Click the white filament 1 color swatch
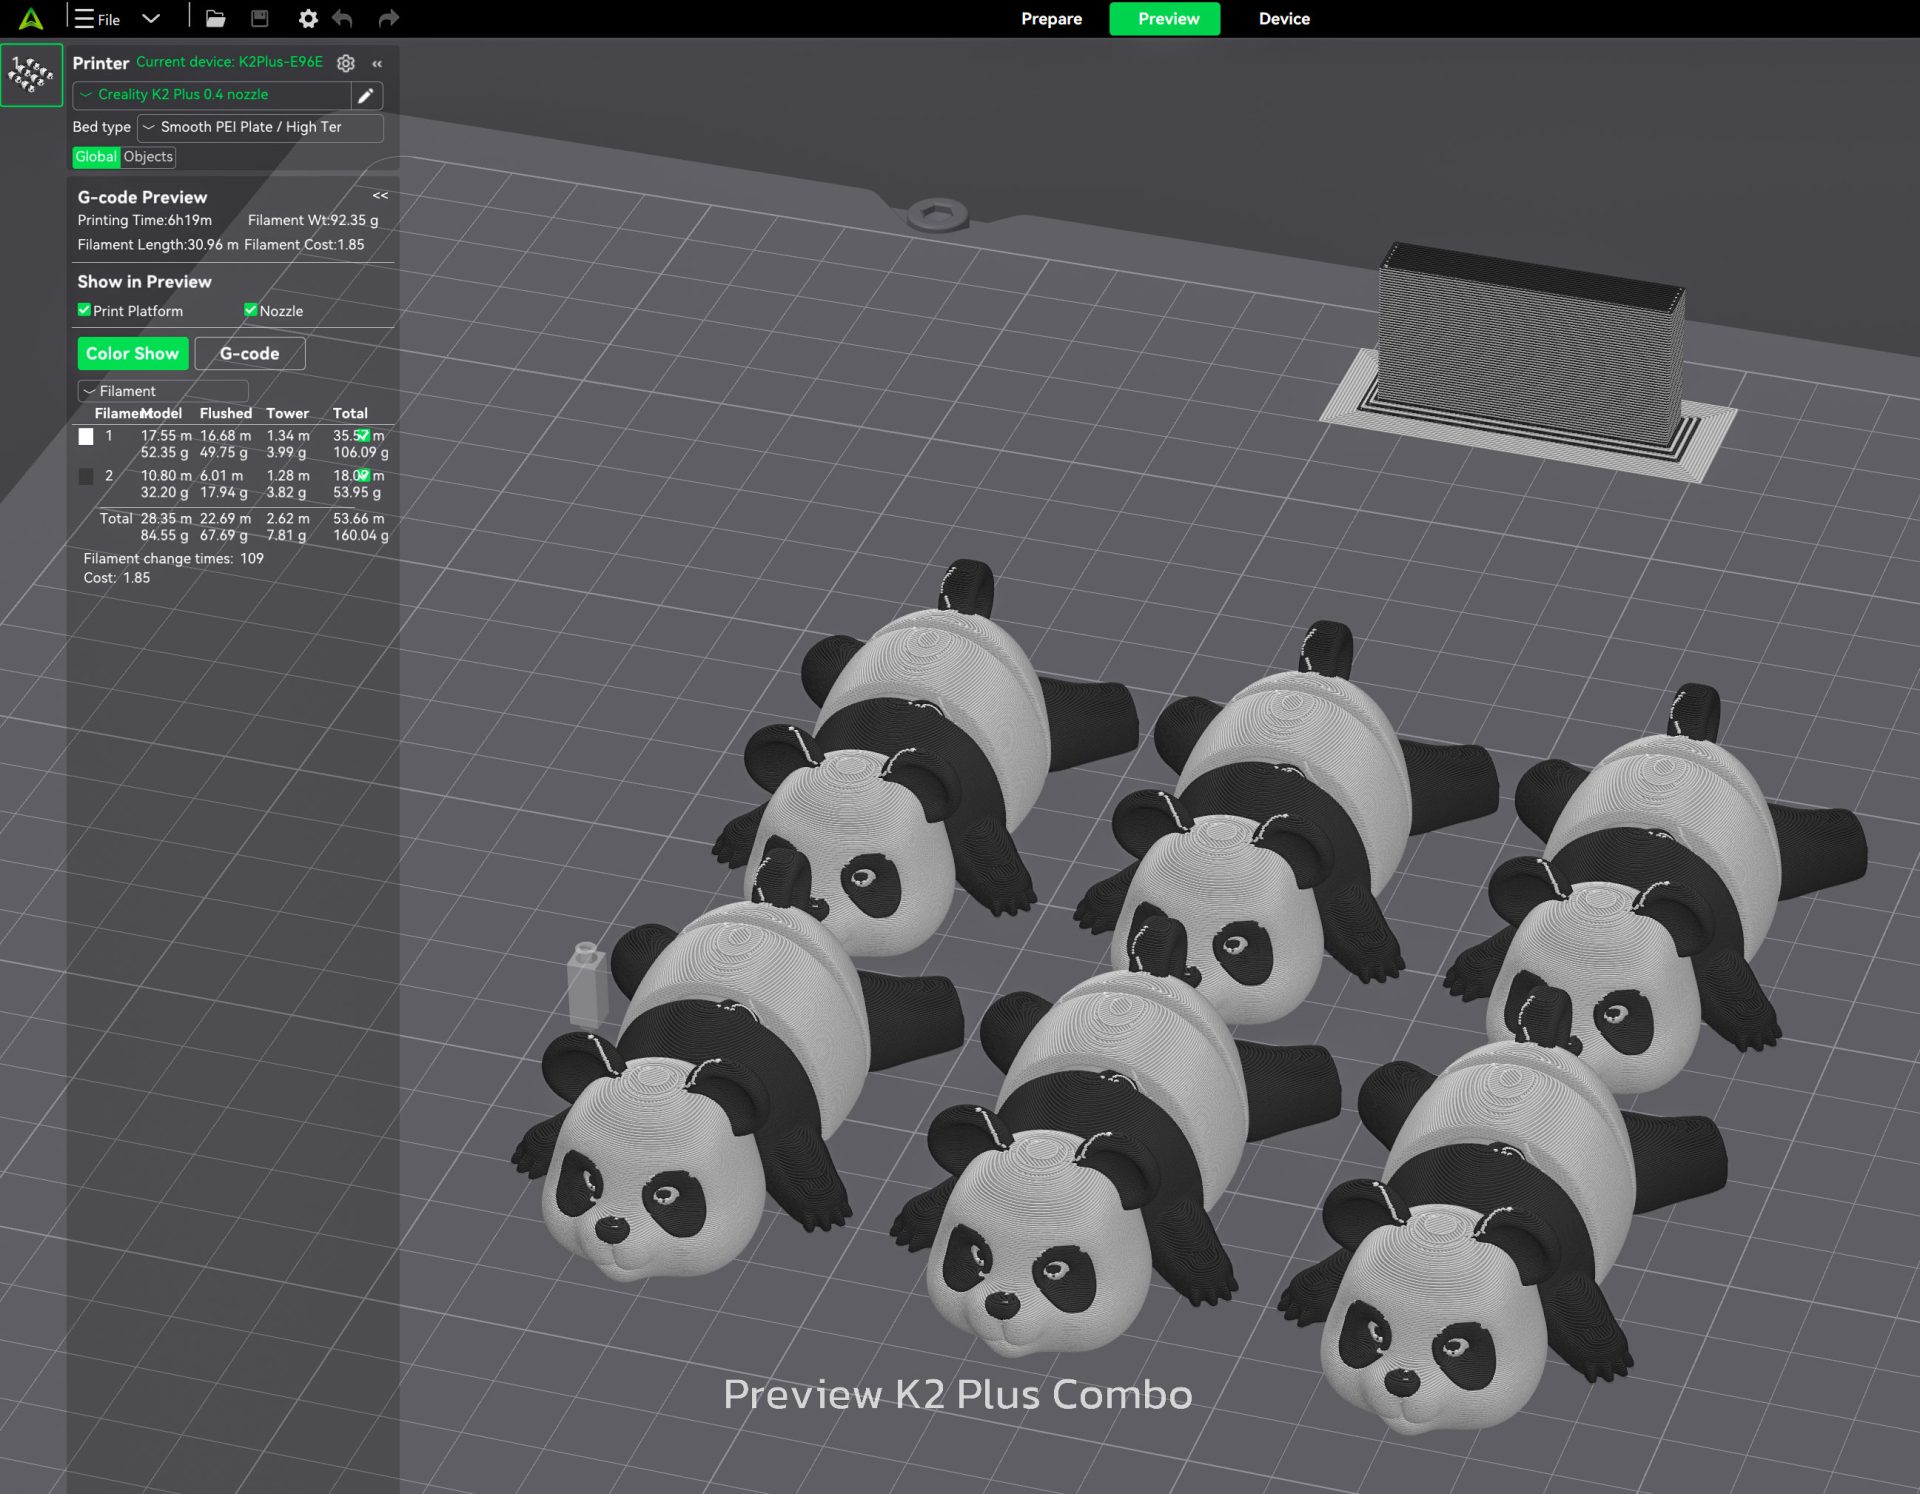 pos(86,436)
